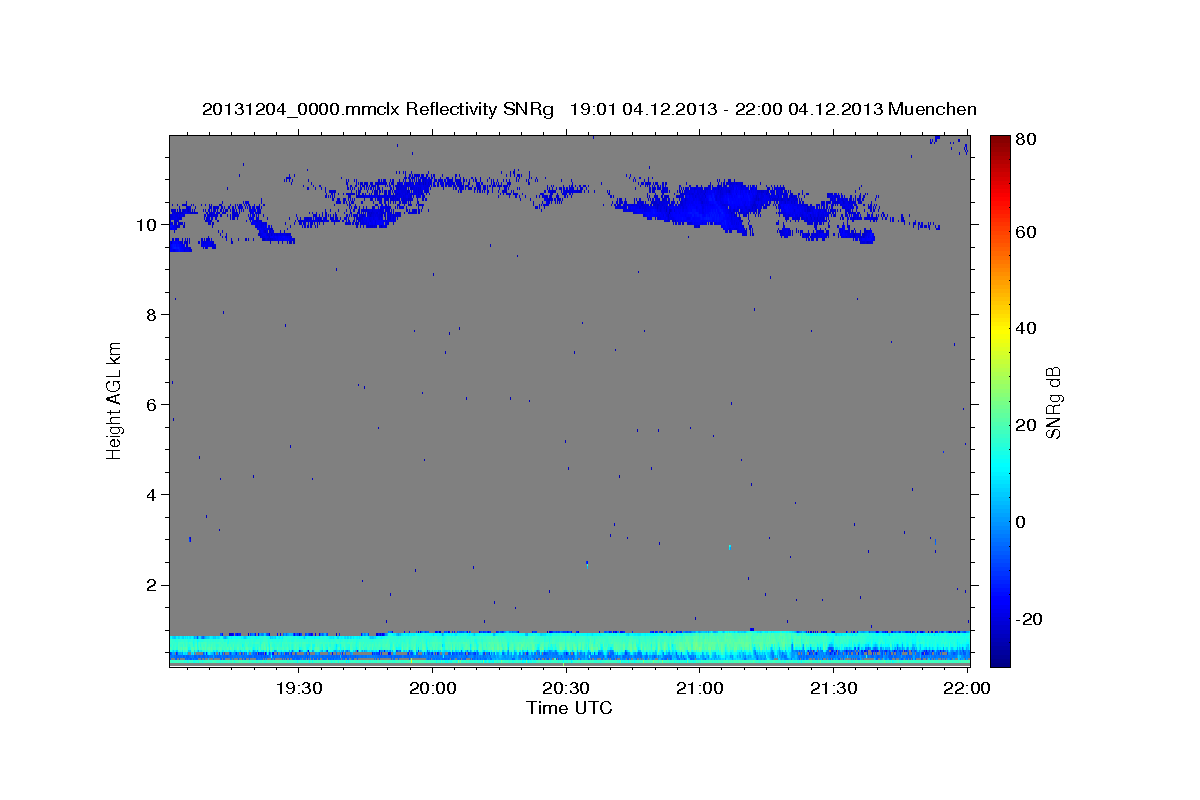This screenshot has width=1200, height=800.
Task: Click the colorbar value 20
Action: (x=1026, y=425)
